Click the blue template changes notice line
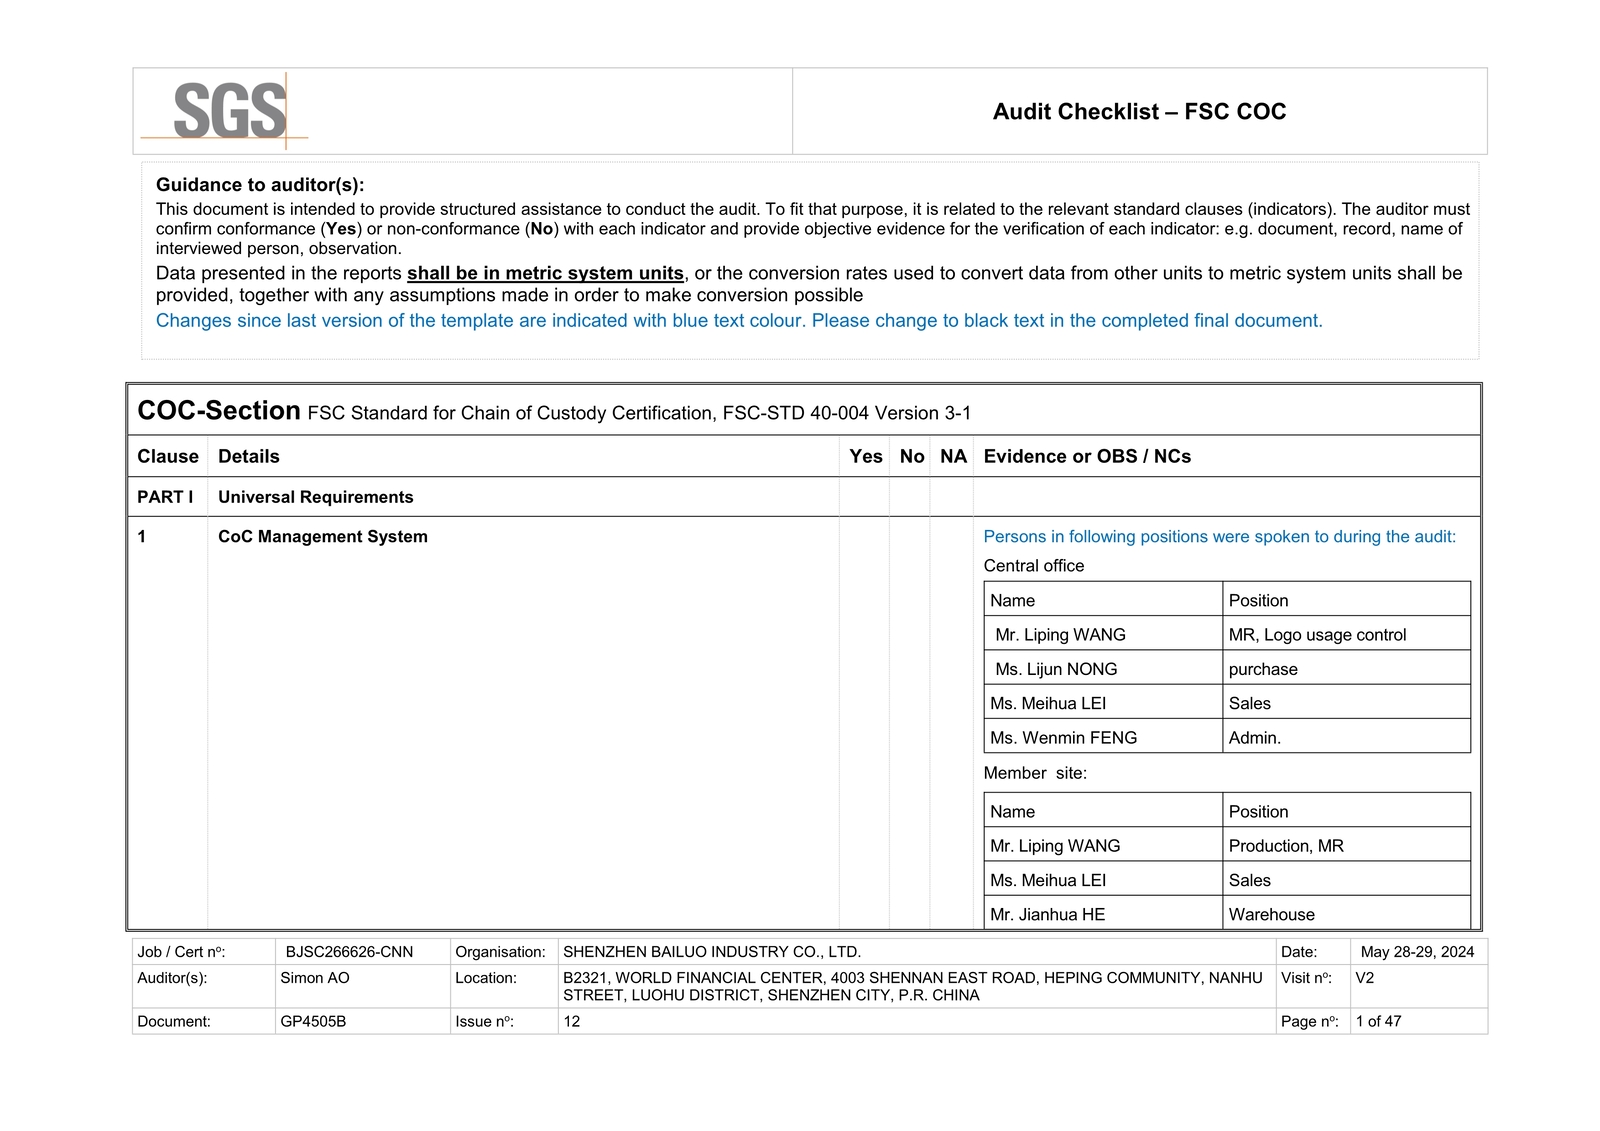The width and height of the screenshot is (1600, 1131). tap(739, 321)
